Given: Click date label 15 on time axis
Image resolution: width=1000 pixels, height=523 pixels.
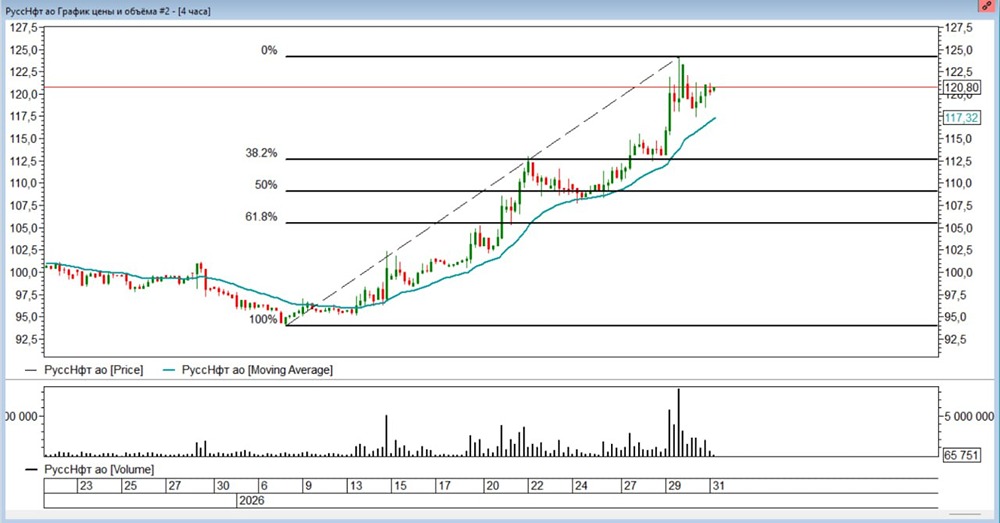Looking at the screenshot, I should pos(400,485).
